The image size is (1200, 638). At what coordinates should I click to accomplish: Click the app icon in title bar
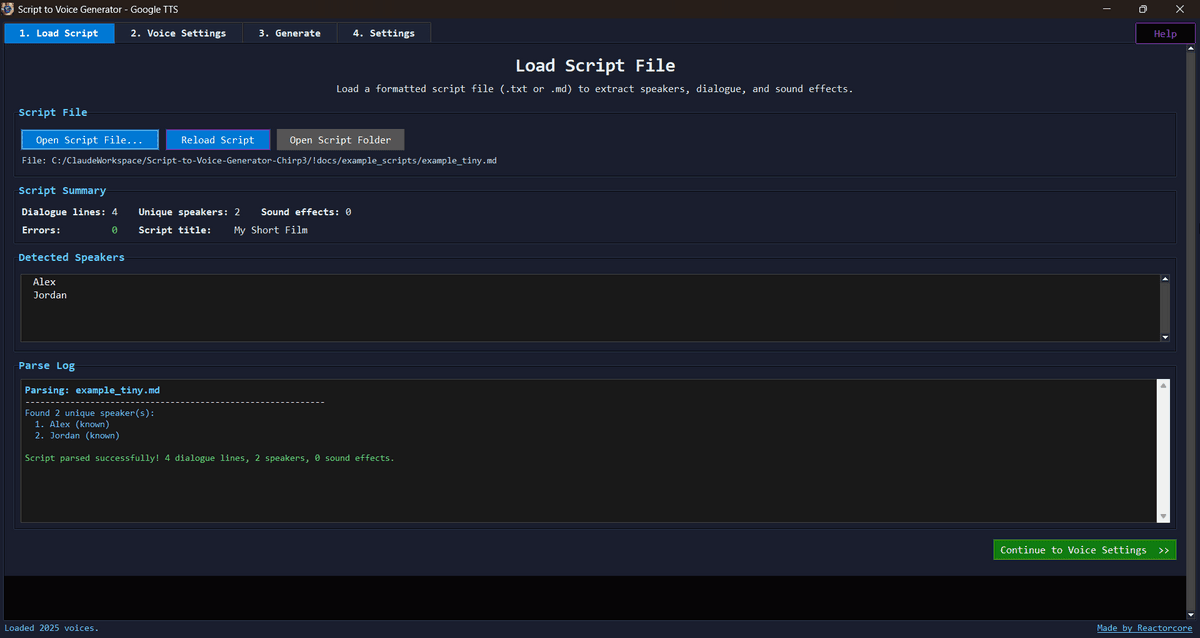(x=9, y=8)
